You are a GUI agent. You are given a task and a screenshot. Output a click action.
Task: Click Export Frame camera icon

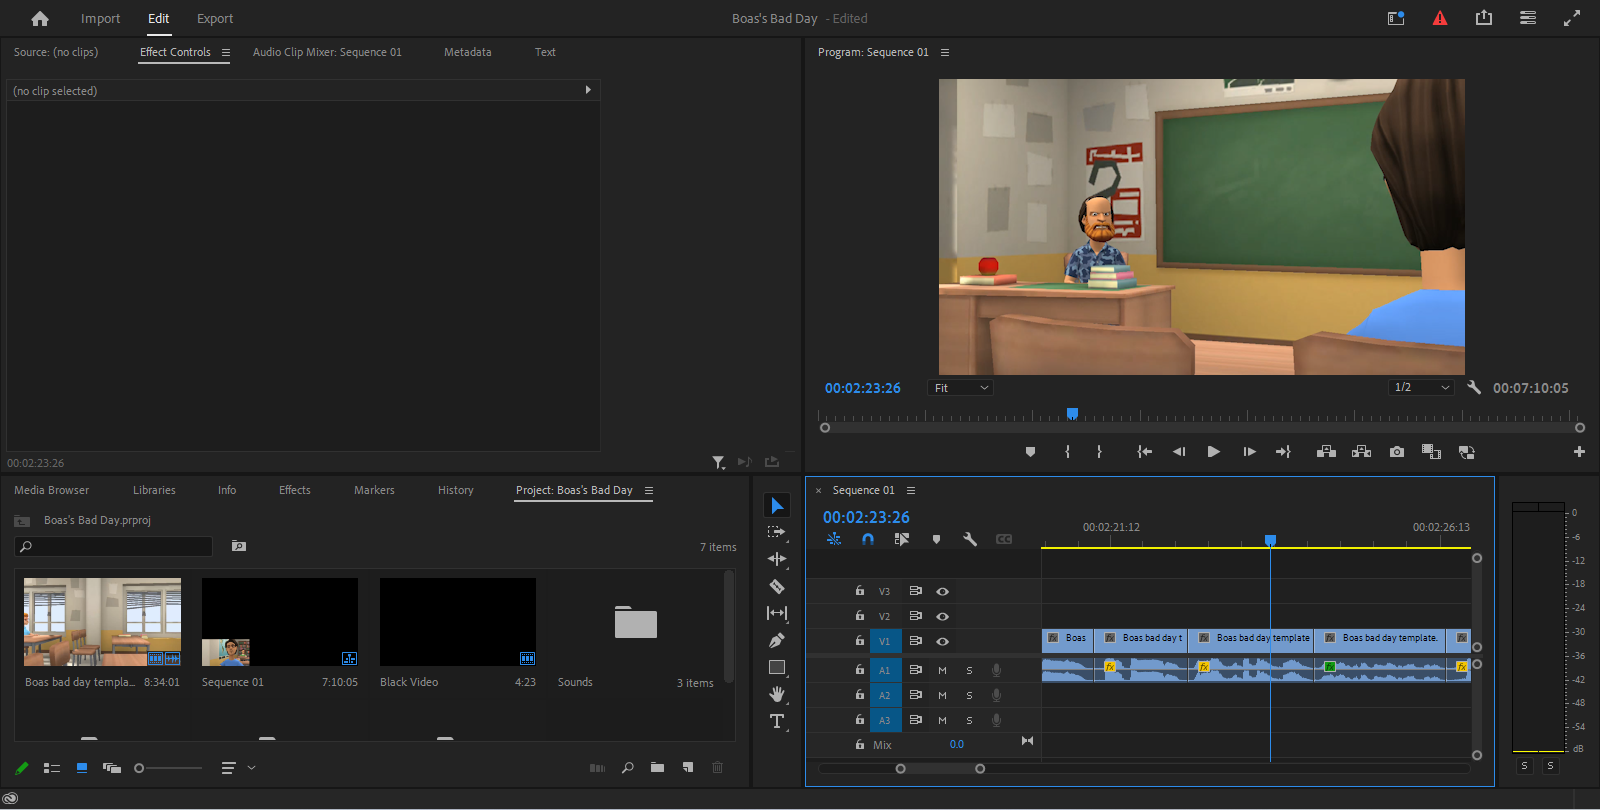pos(1397,452)
